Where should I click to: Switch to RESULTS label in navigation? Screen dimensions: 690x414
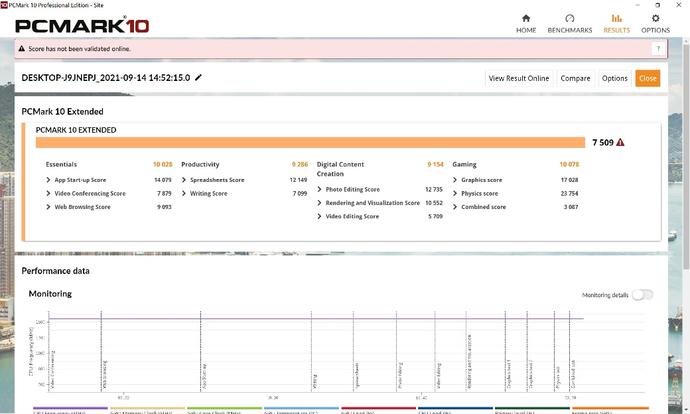617,30
